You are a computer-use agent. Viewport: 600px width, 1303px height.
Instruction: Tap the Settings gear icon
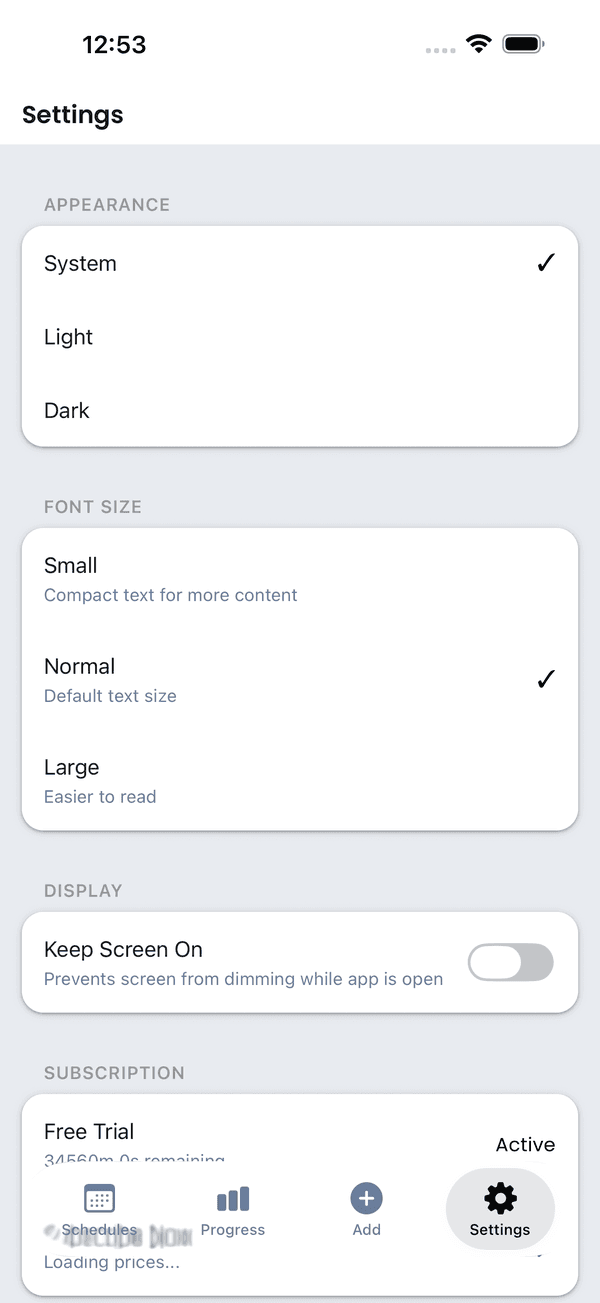tap(500, 1197)
